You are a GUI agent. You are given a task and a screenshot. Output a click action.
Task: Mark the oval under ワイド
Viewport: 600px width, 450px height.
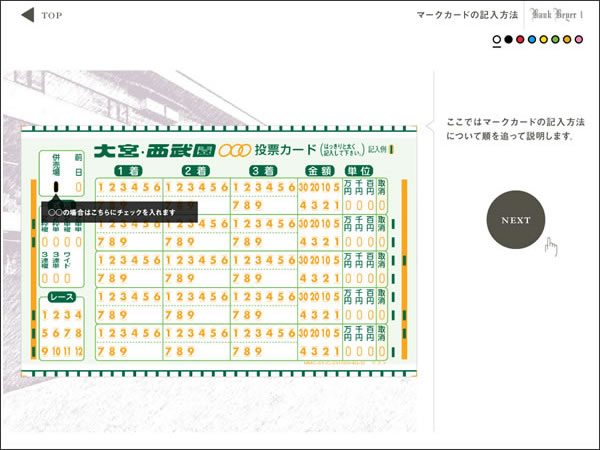pos(67,278)
